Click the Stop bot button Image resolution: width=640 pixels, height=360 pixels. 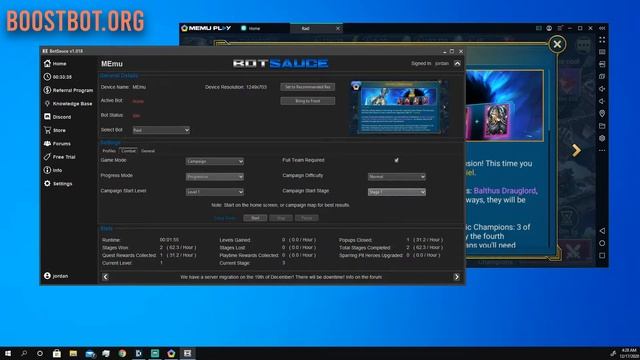(x=281, y=218)
